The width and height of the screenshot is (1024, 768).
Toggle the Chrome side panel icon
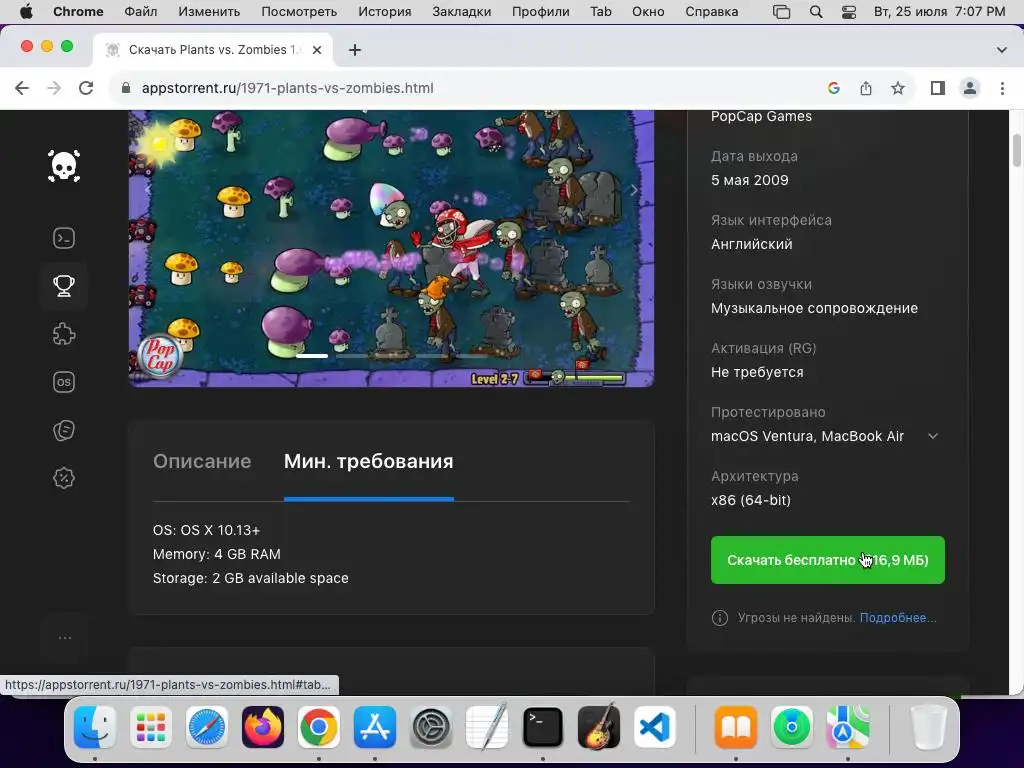[x=938, y=88]
